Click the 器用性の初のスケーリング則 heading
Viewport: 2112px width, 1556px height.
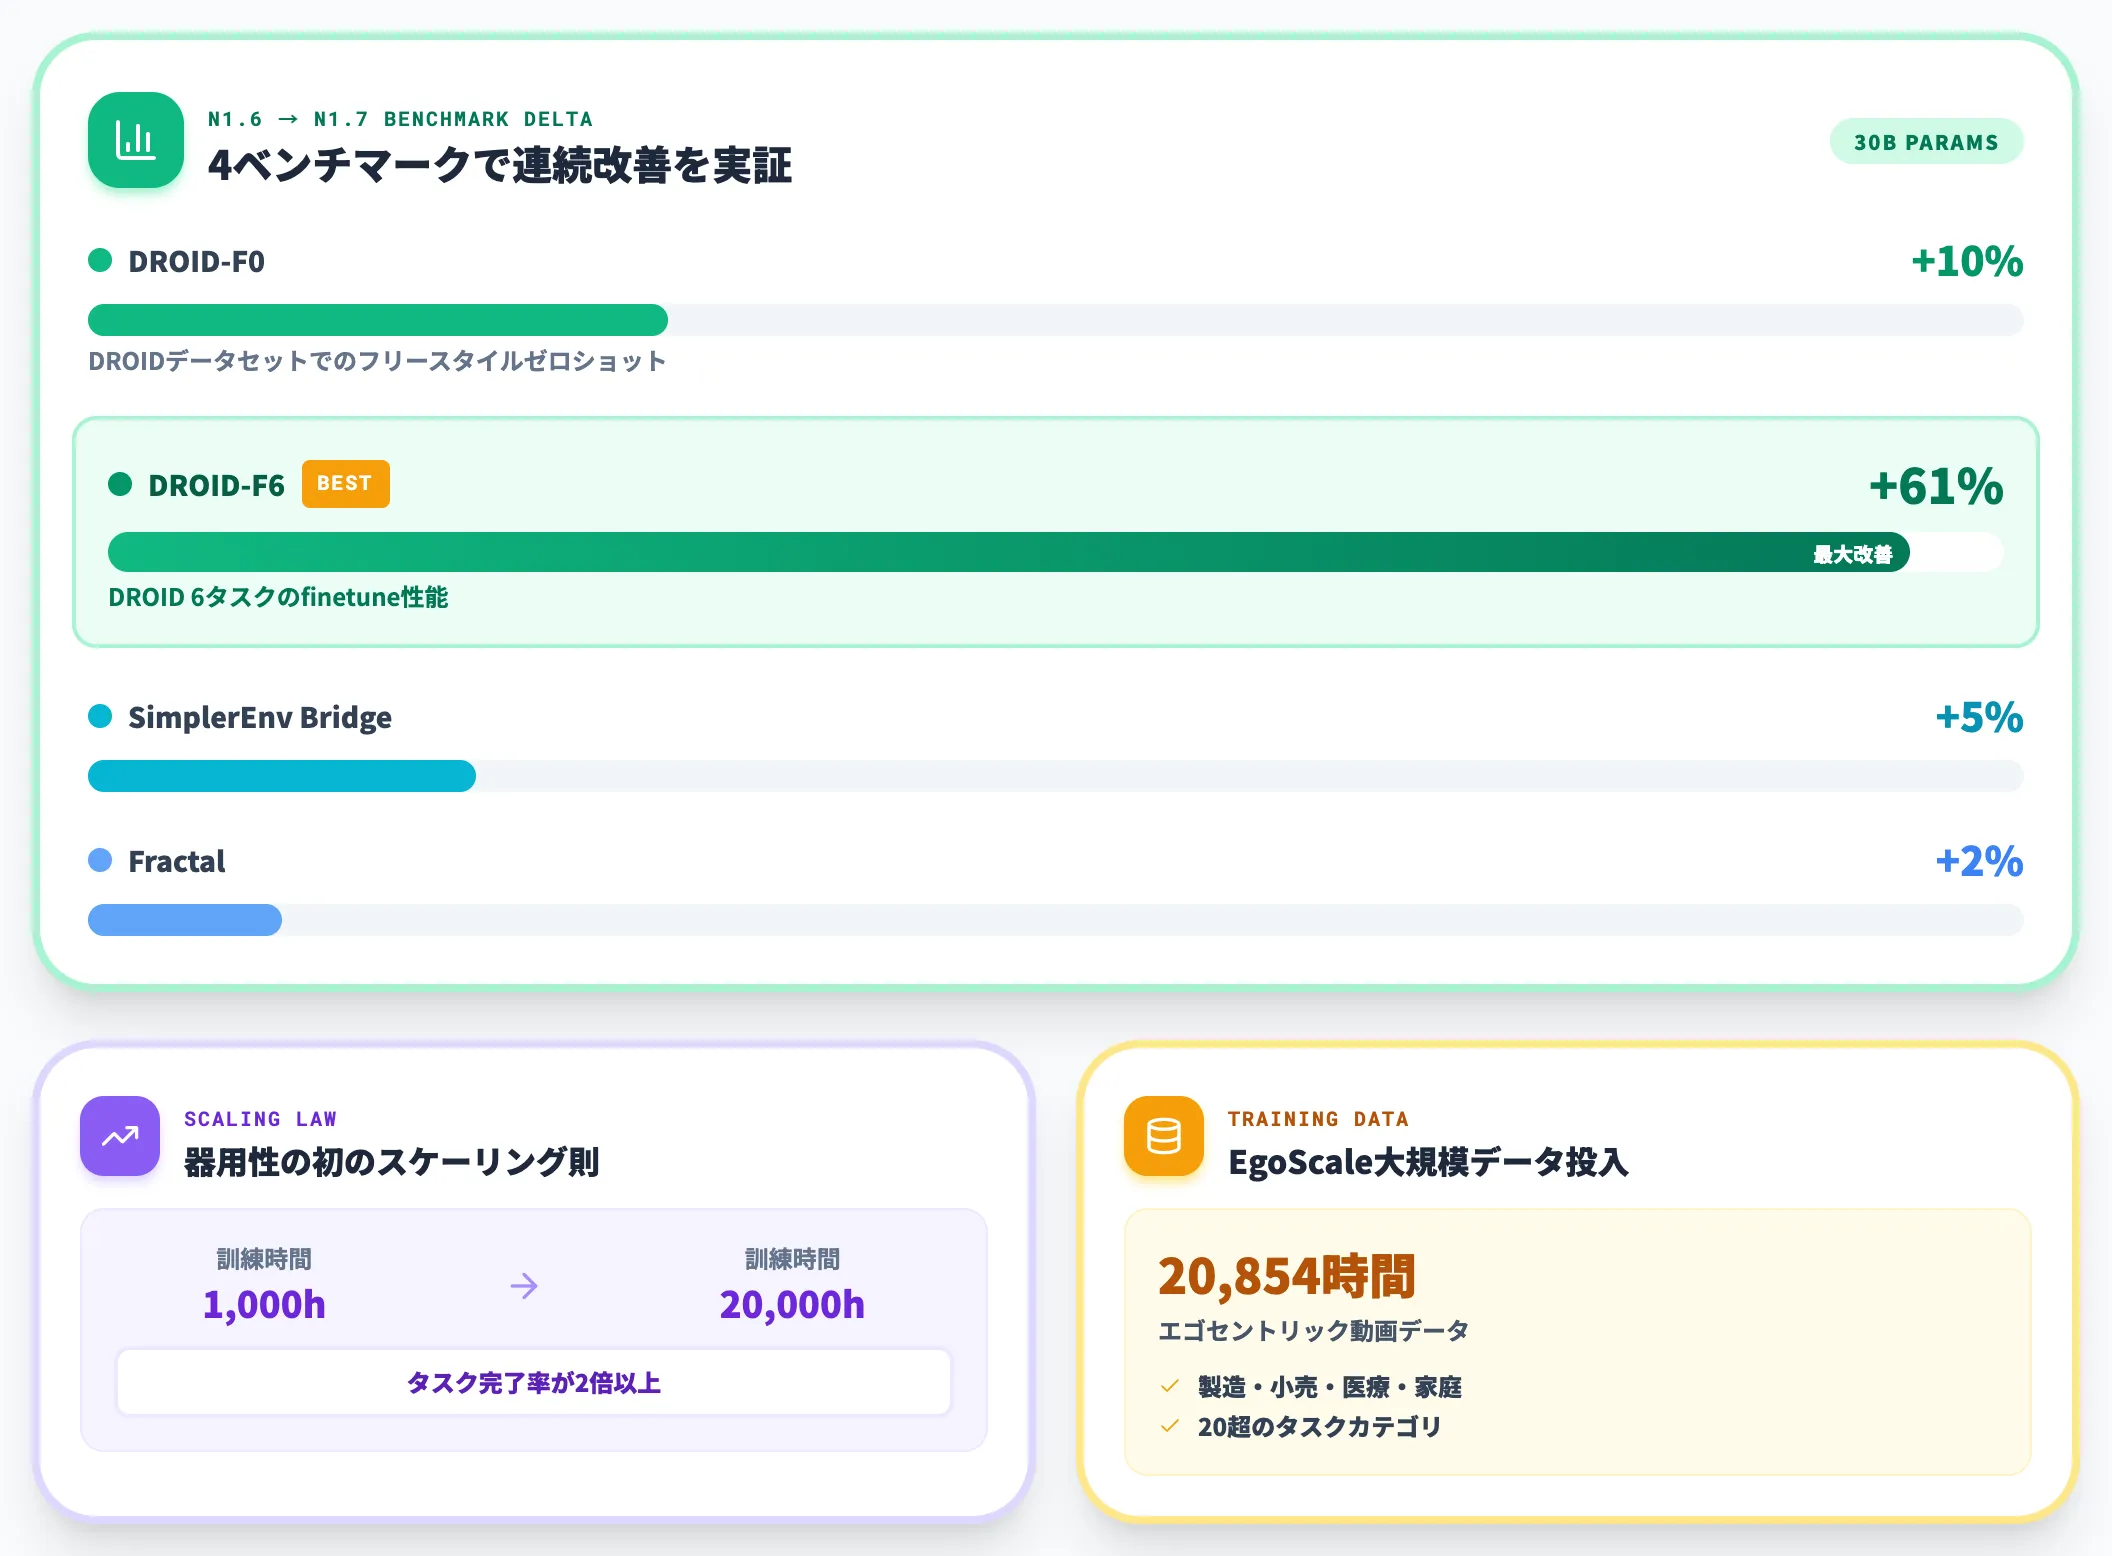pos(391,1162)
